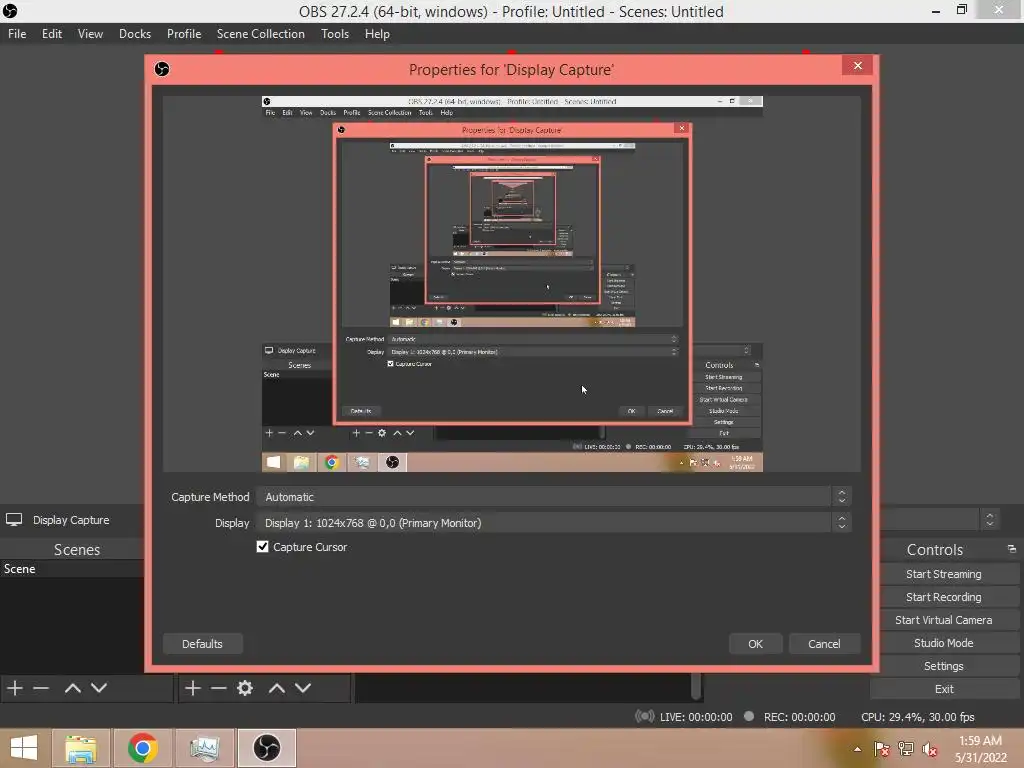
Task: Click the OBS Studio taskbar icon
Action: tap(266, 748)
